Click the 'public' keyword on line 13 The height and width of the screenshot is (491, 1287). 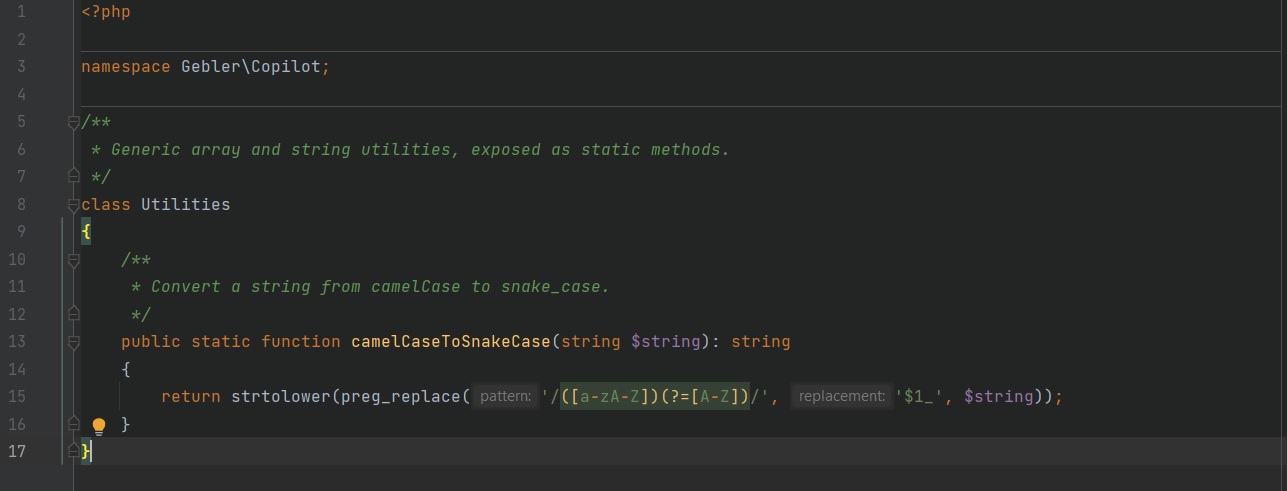click(151, 341)
